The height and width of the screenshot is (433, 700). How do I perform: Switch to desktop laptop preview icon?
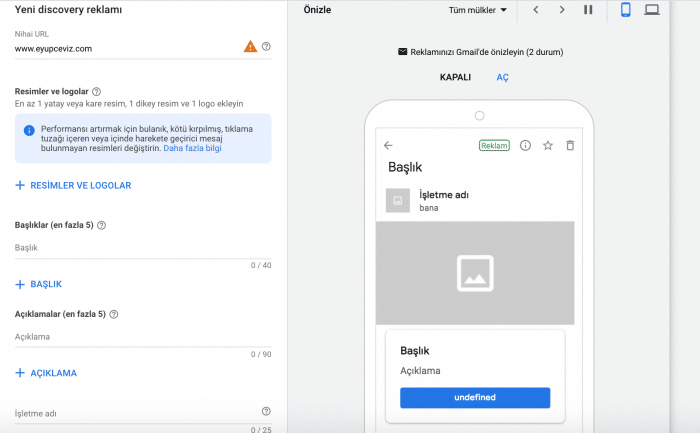tap(652, 10)
